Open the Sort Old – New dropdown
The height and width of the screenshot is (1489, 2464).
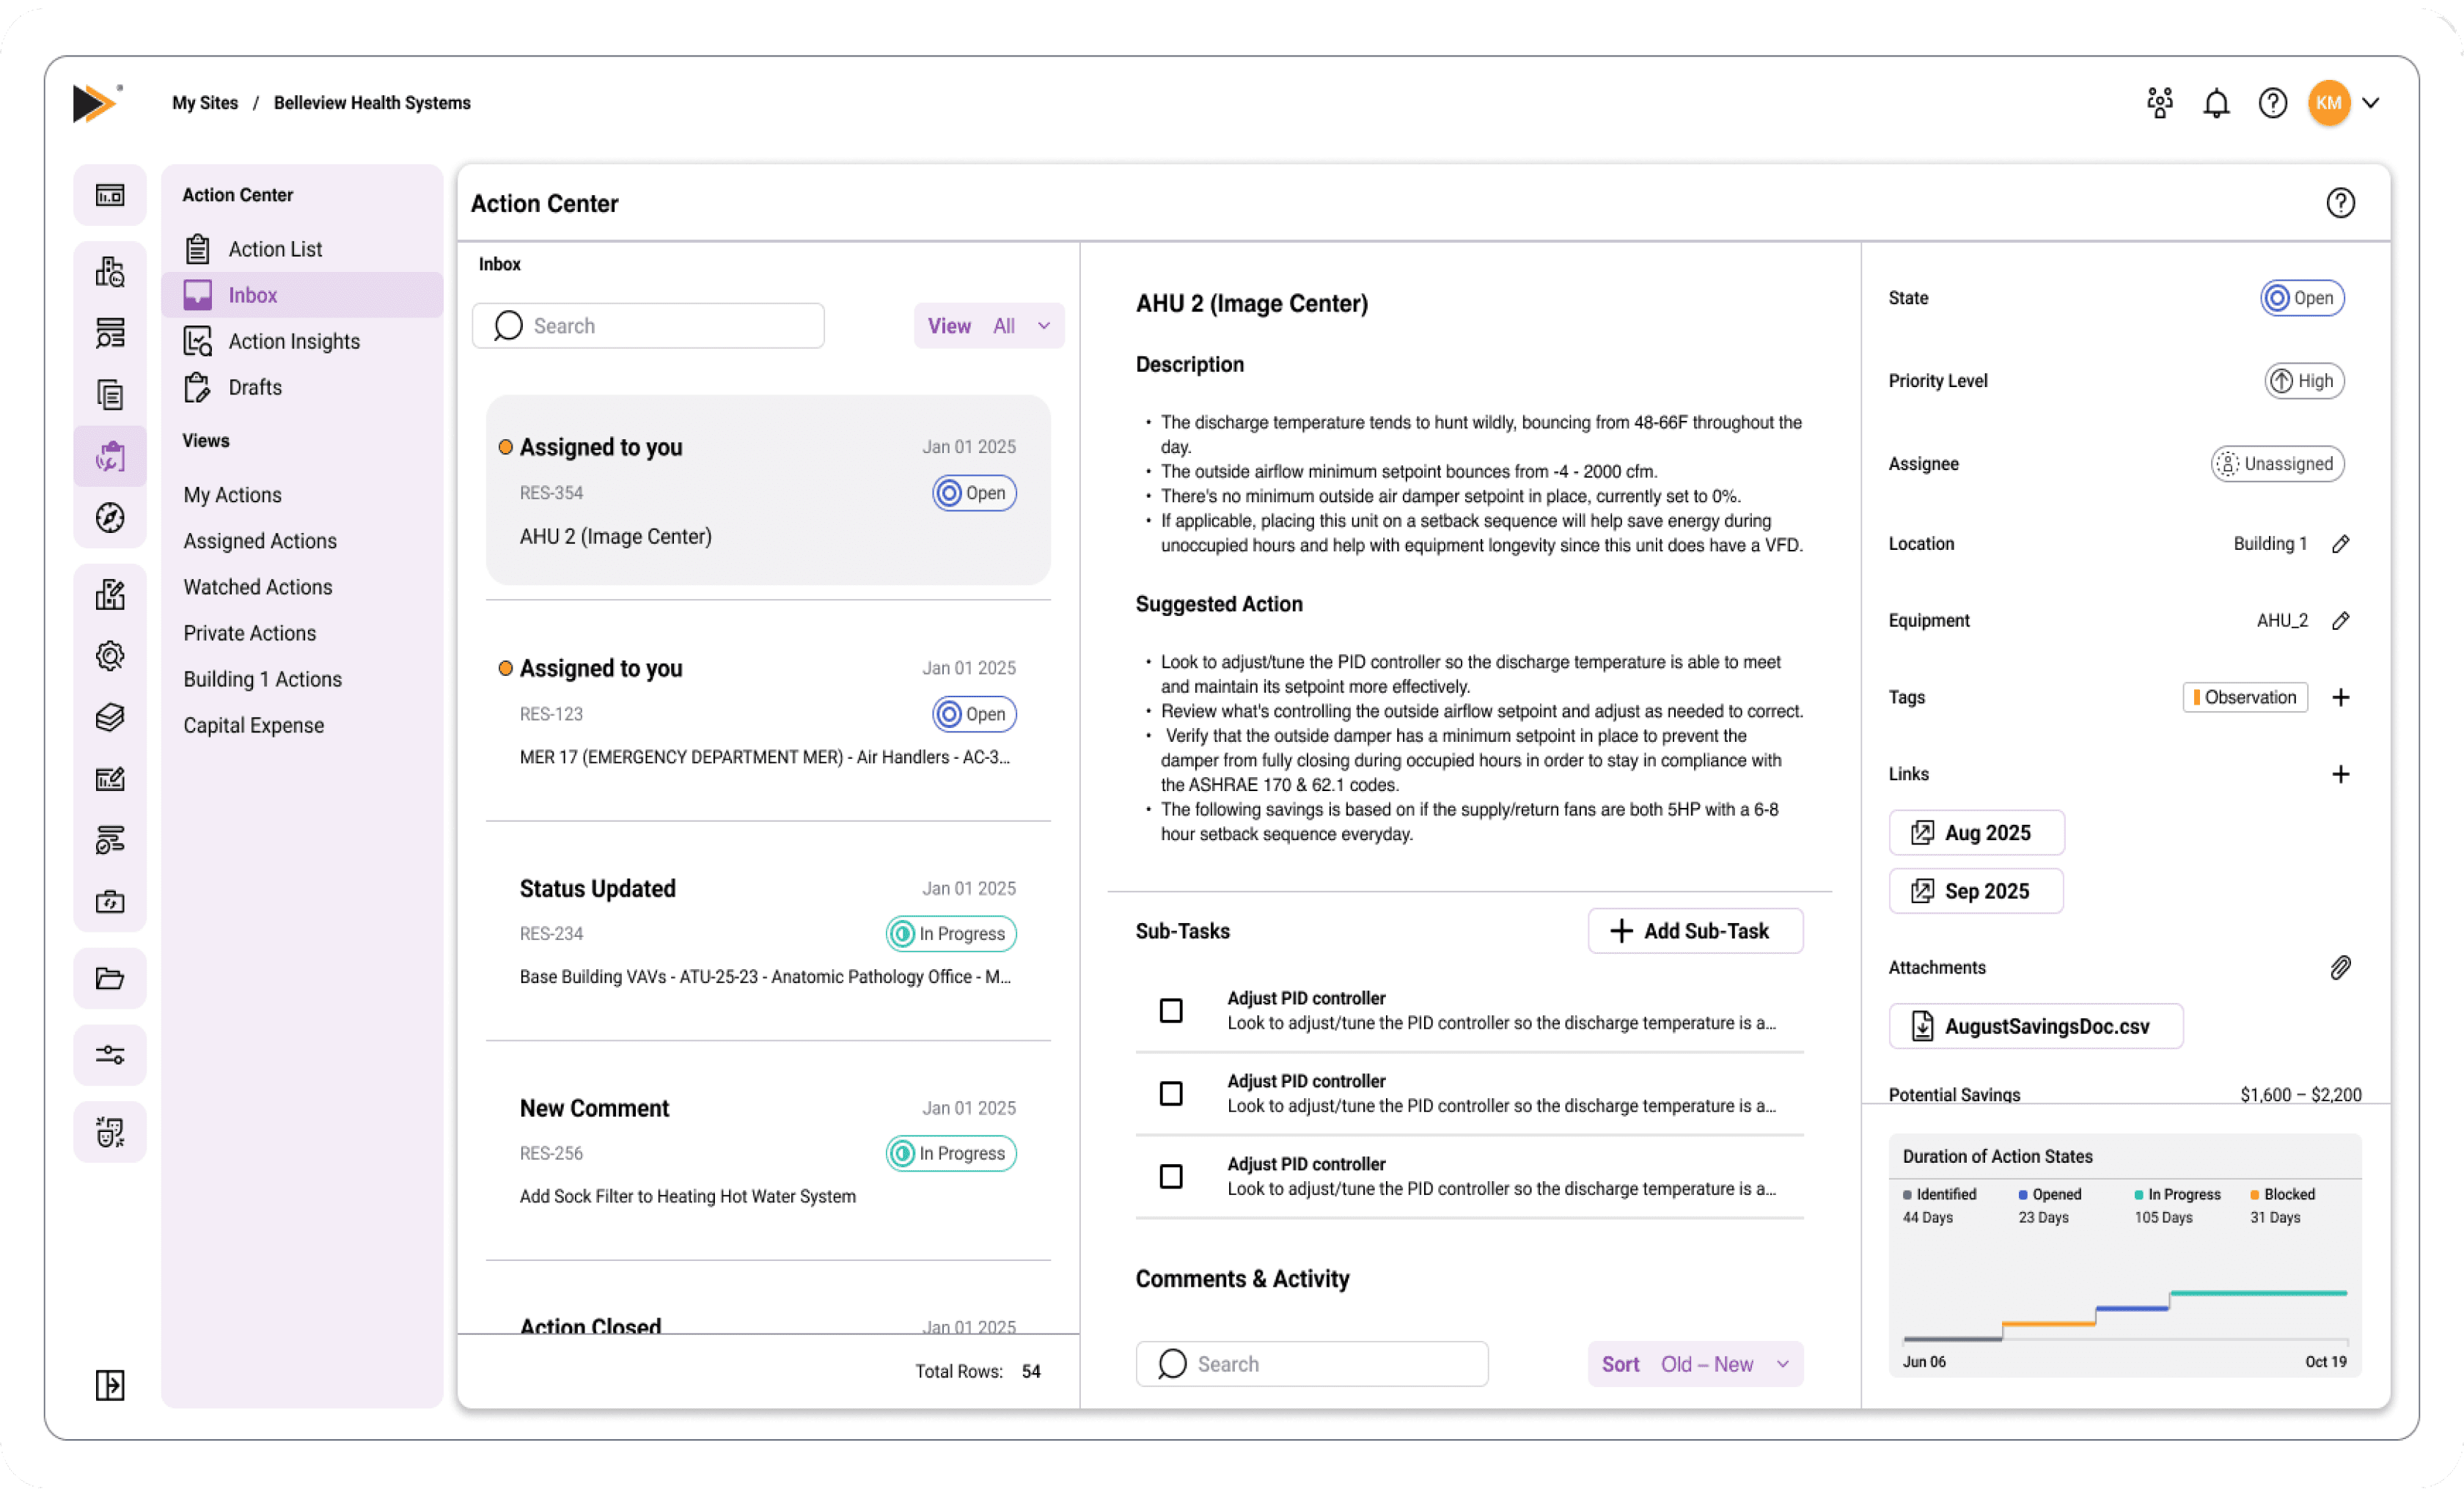[x=1695, y=1364]
